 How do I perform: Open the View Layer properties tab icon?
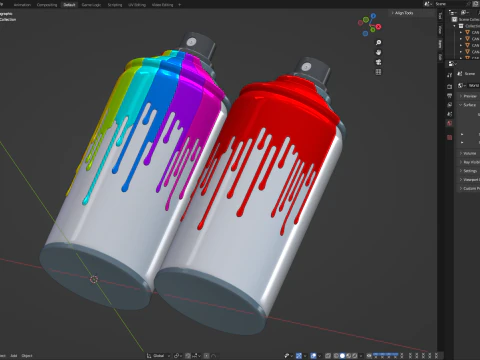[x=449, y=105]
